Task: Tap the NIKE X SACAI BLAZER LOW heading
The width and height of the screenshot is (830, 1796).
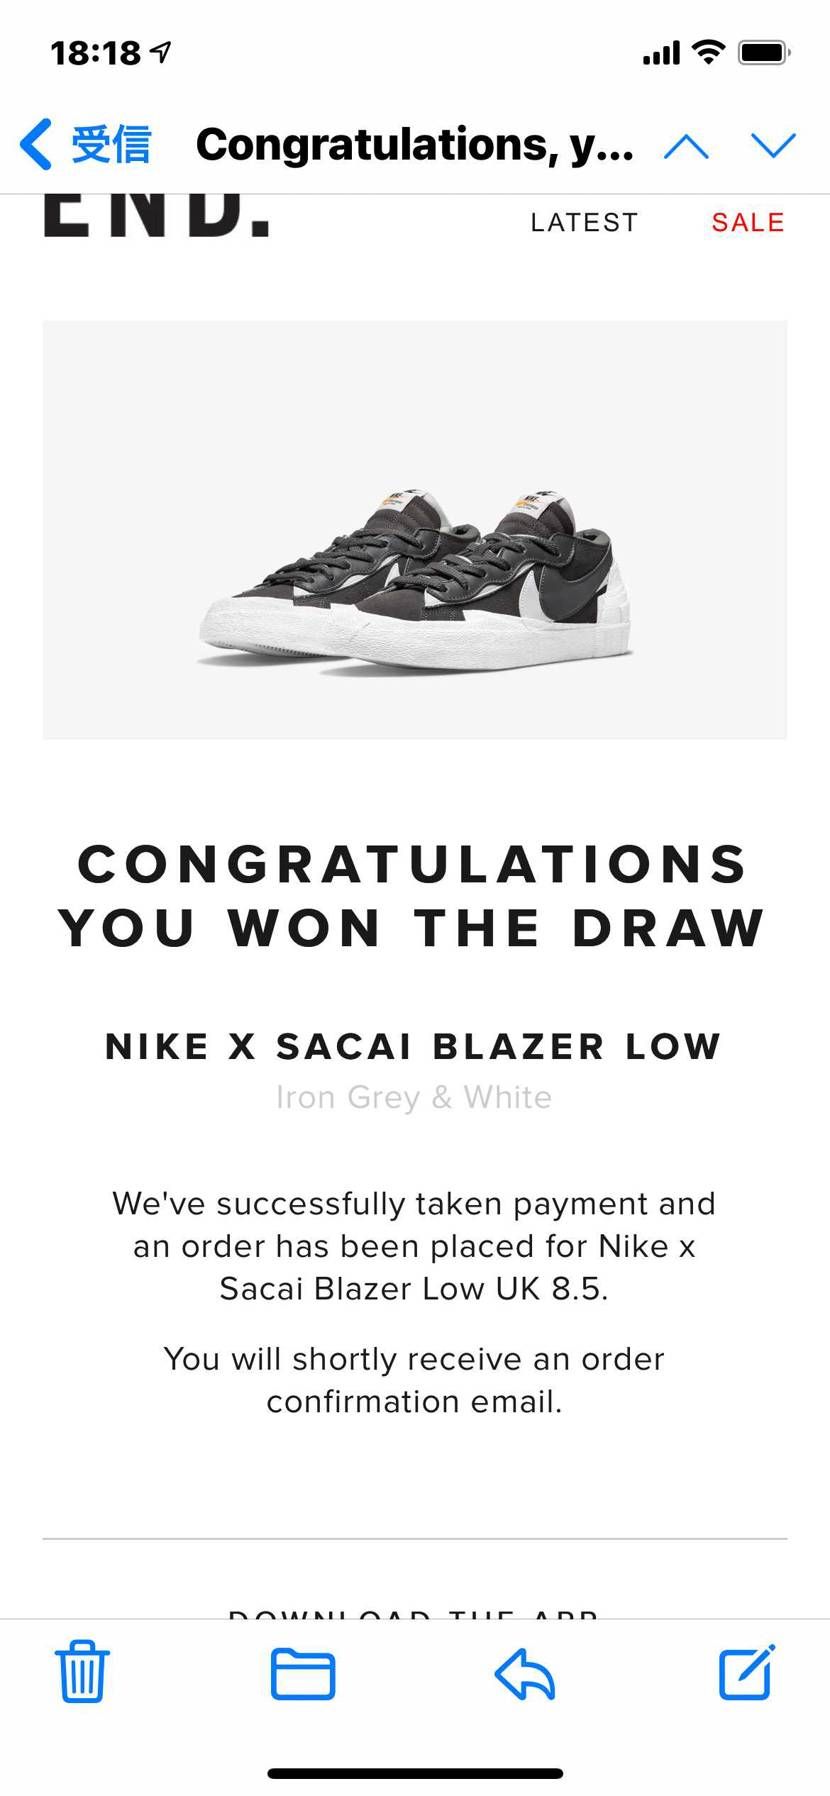Action: [x=414, y=1046]
